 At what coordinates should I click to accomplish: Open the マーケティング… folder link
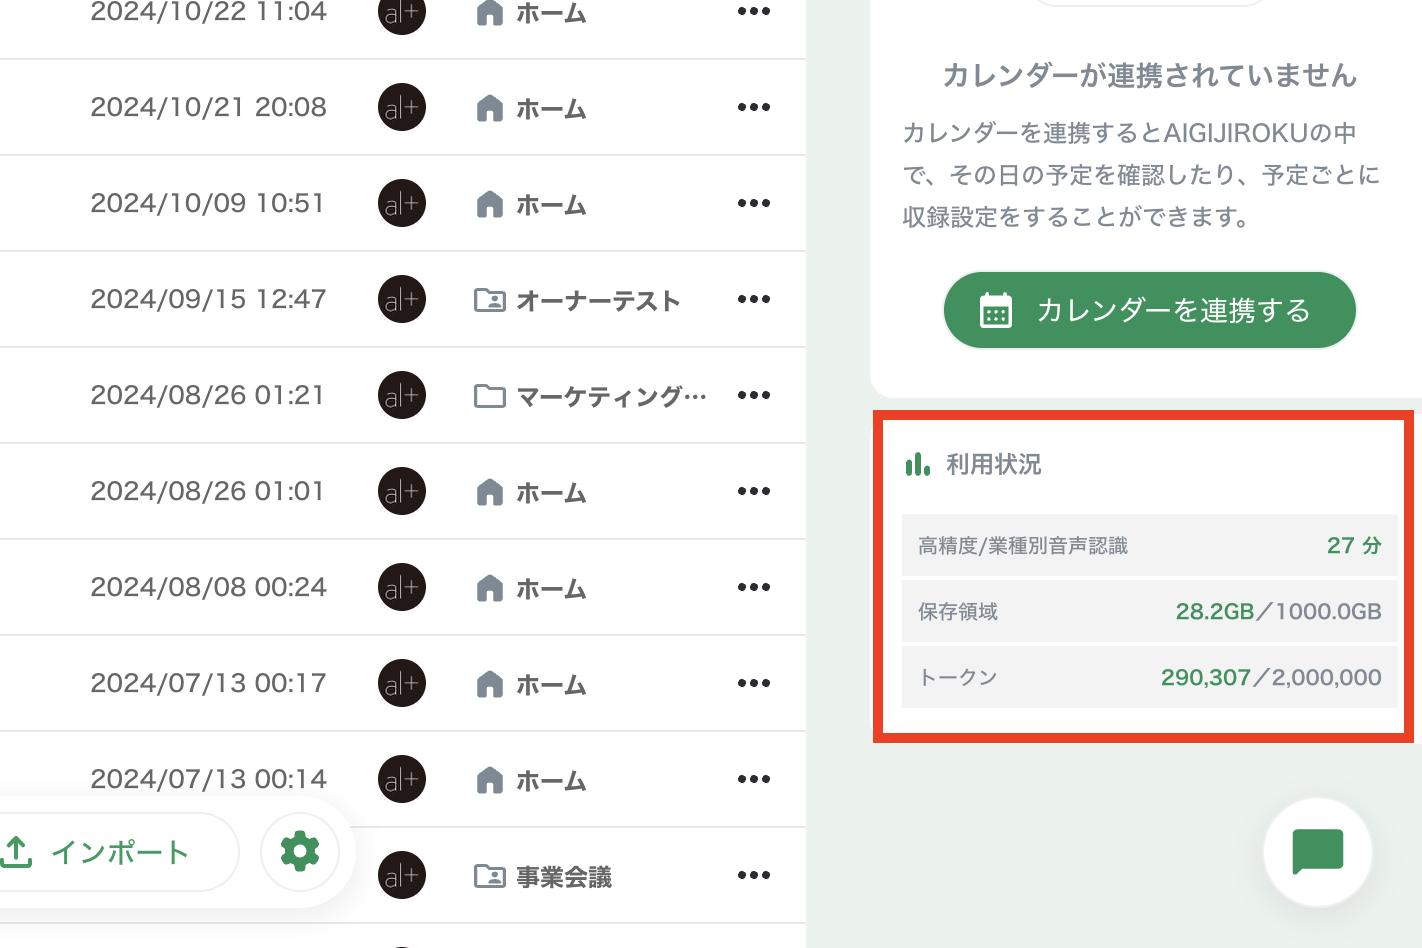[611, 396]
